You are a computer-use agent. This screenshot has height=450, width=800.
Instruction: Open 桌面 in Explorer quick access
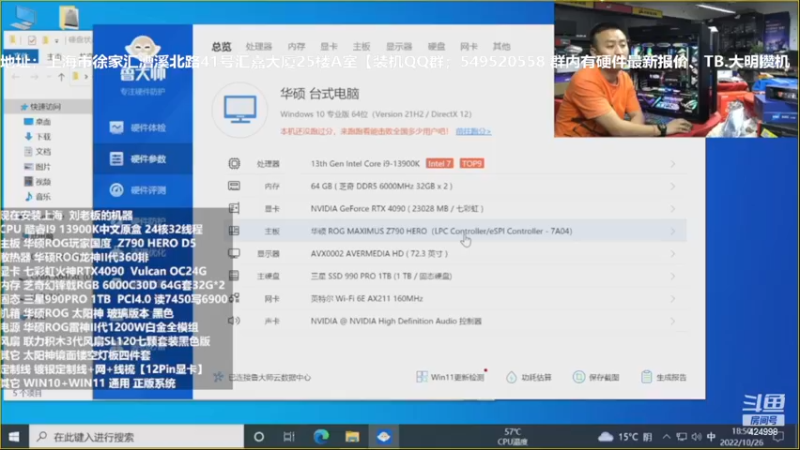pos(43,121)
